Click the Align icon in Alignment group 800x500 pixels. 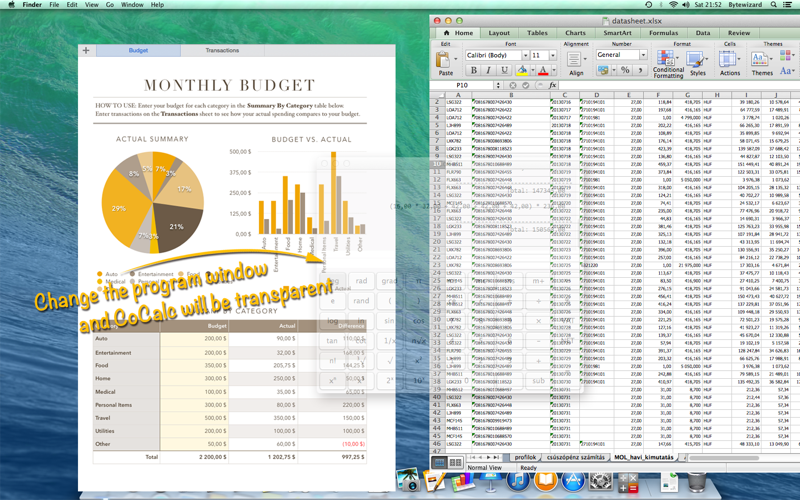coord(574,59)
